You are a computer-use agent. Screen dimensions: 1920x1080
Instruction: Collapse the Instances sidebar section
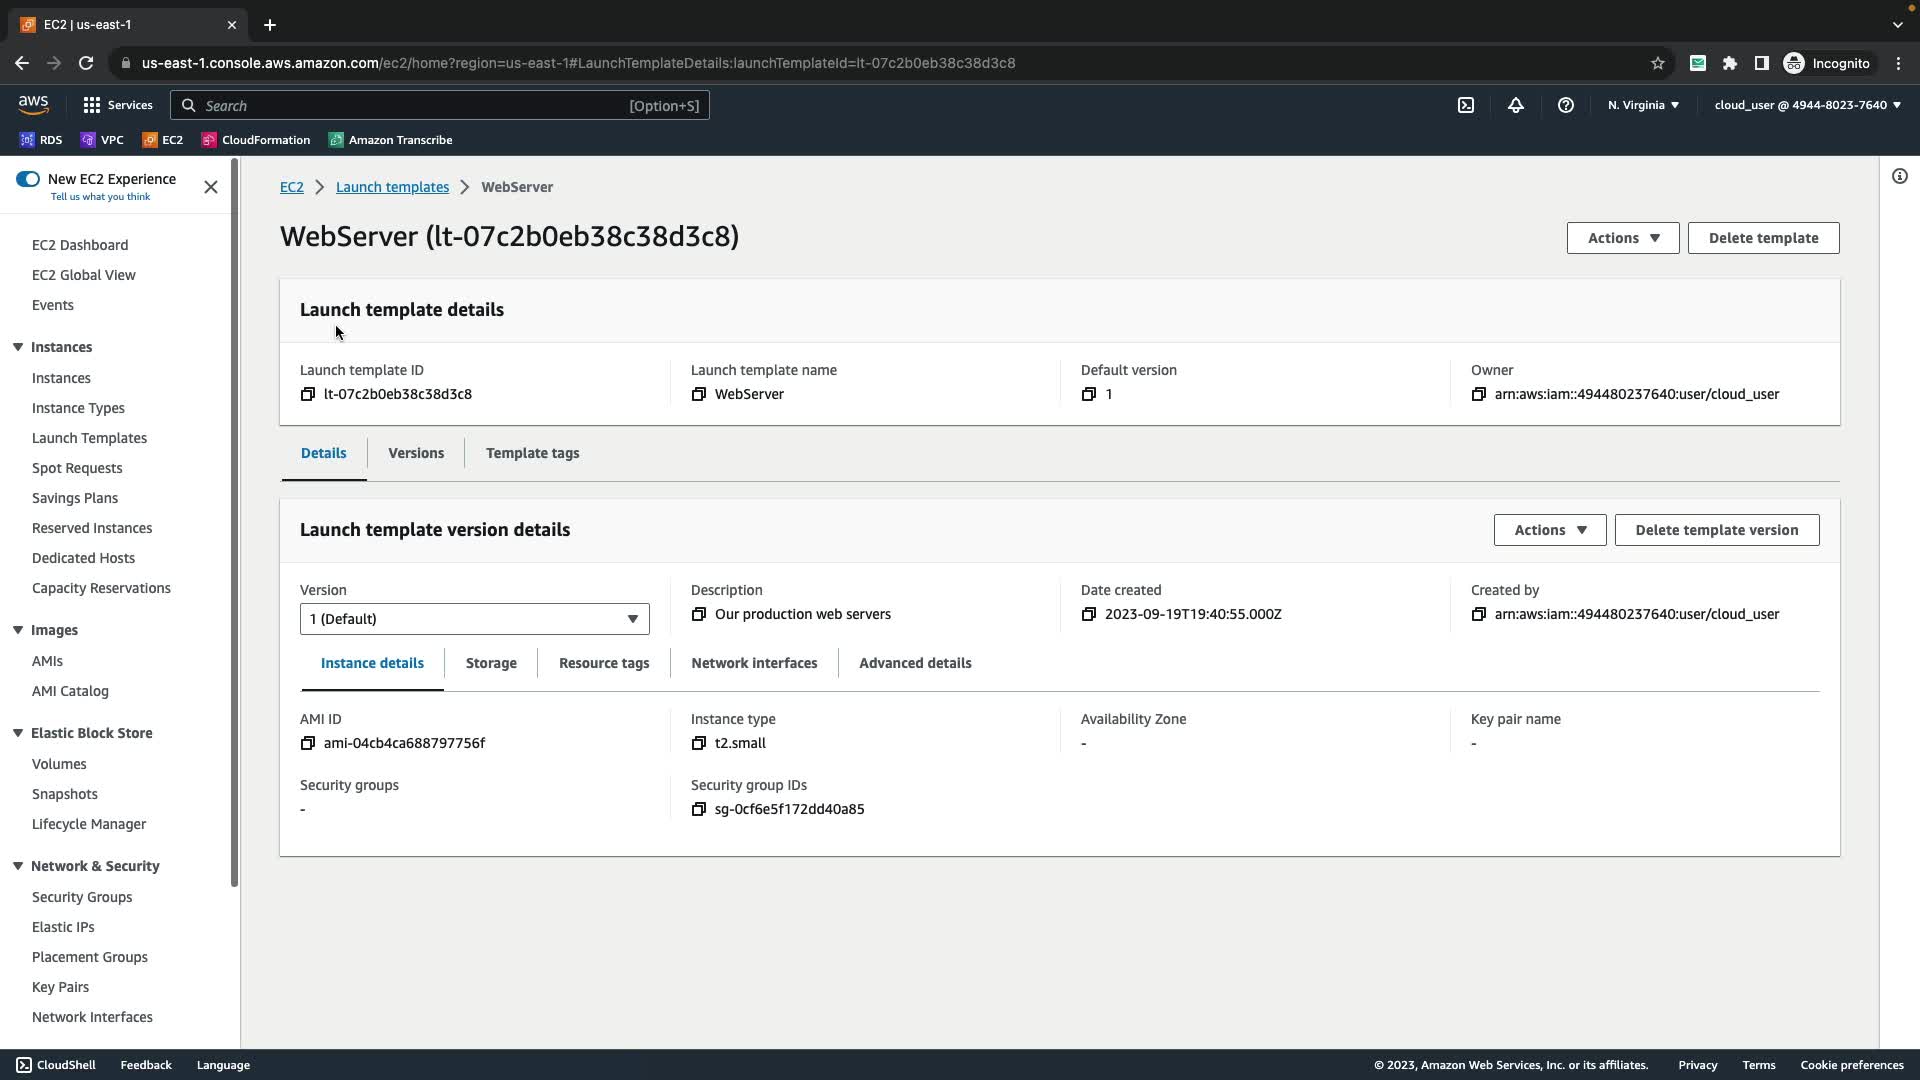[18, 347]
